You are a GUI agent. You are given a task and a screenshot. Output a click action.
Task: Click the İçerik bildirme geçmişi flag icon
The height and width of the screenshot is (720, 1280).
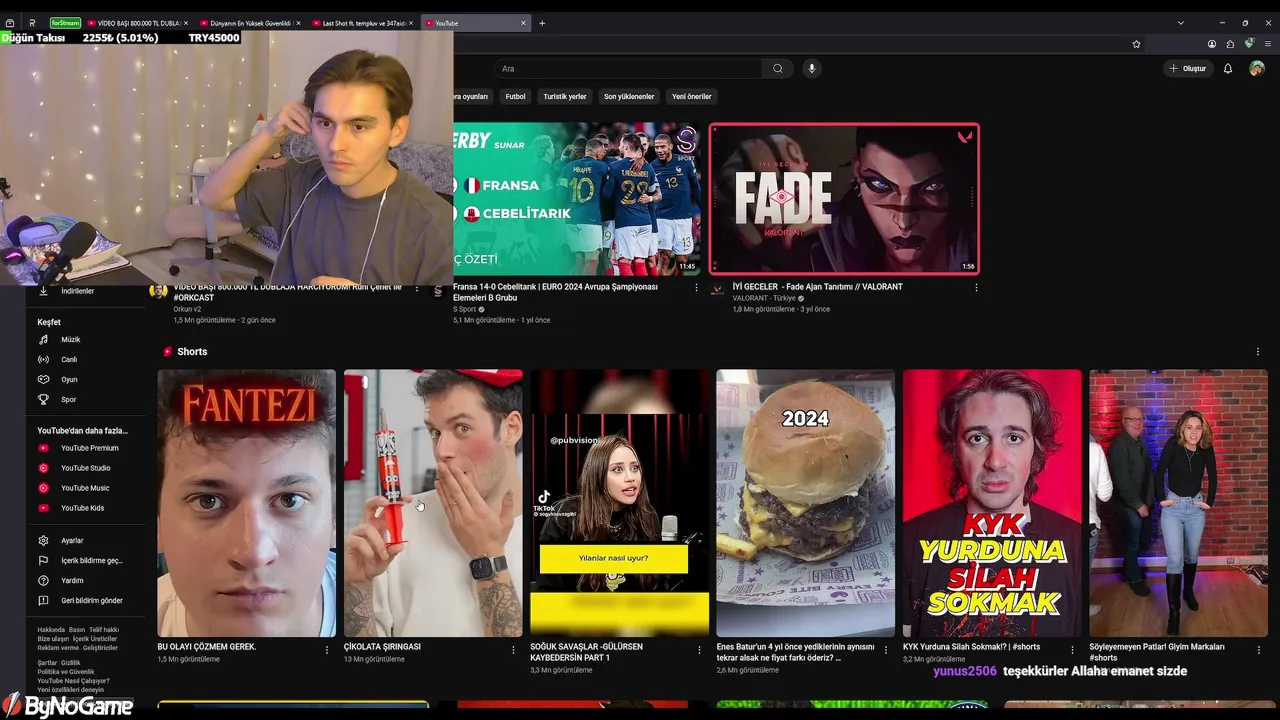click(x=43, y=561)
